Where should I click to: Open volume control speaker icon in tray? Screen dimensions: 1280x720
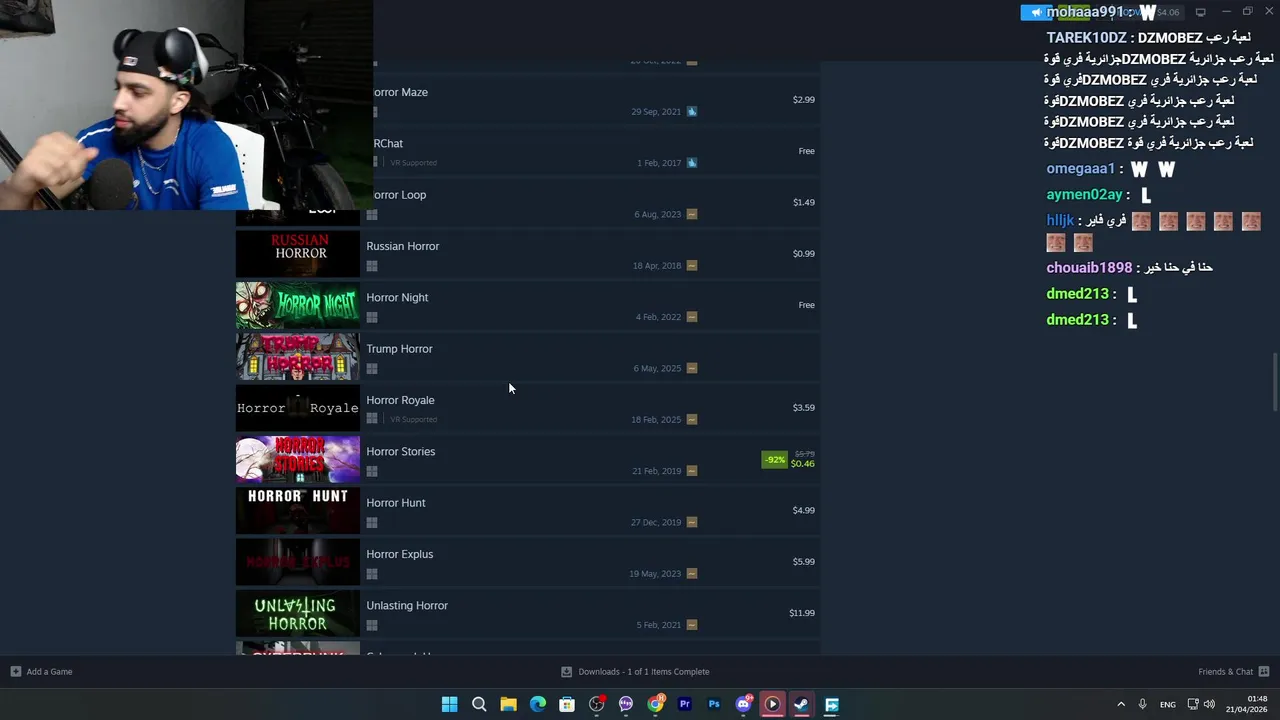pos(1209,704)
